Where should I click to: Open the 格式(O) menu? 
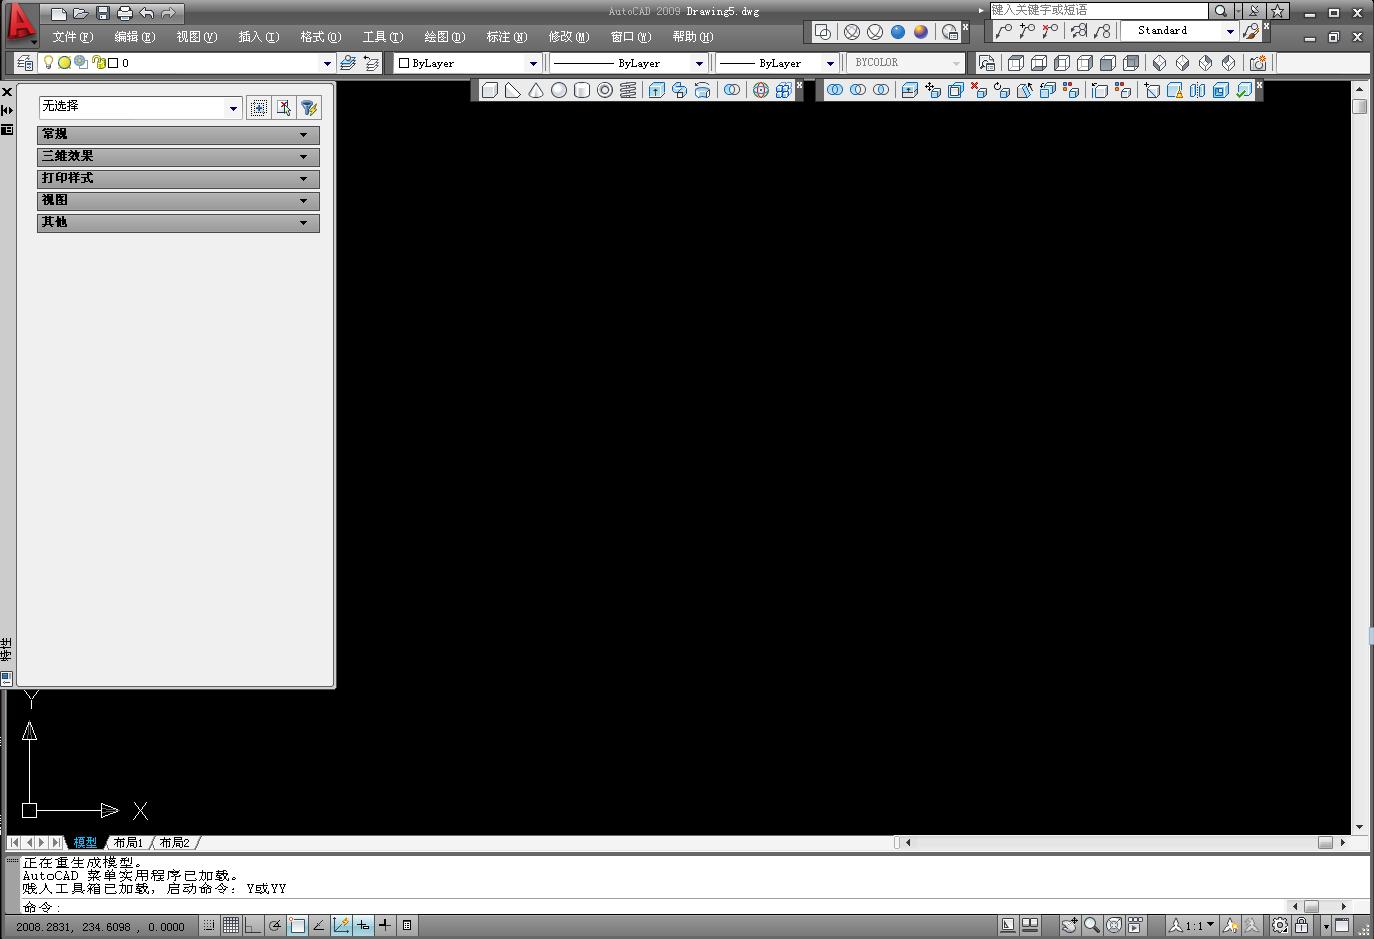tap(321, 37)
